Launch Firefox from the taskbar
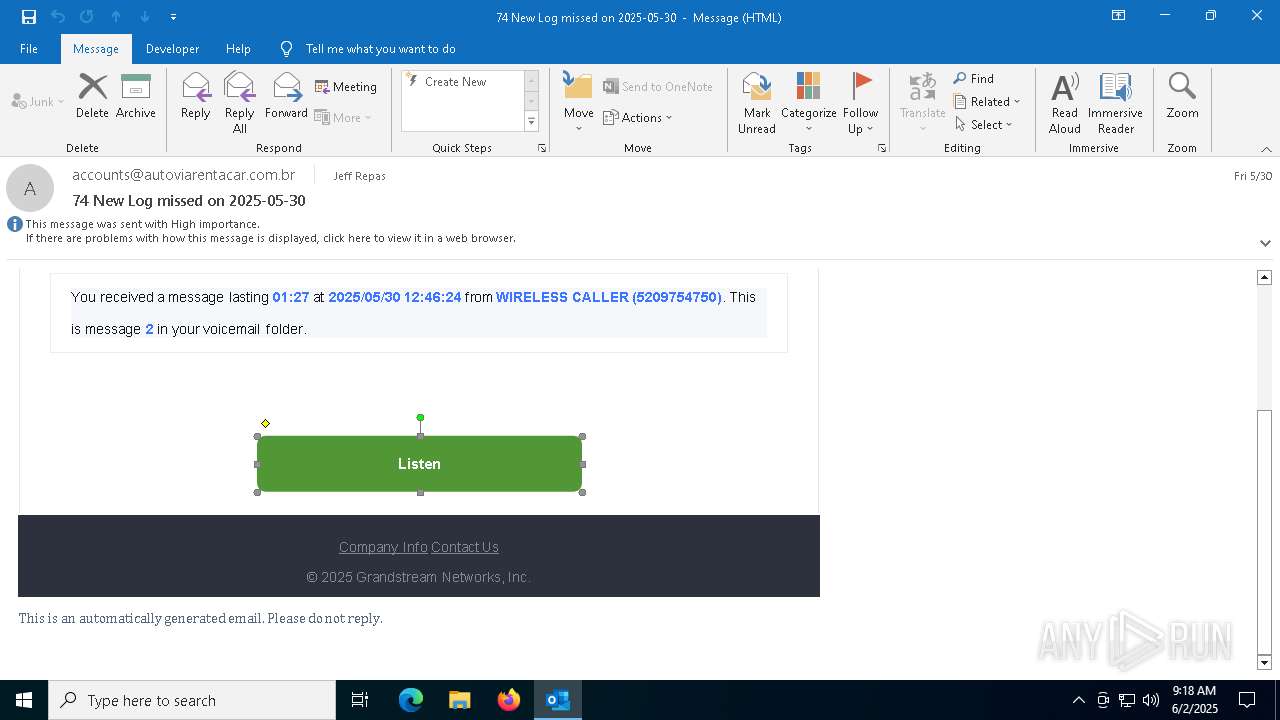The height and width of the screenshot is (720, 1280). [x=509, y=700]
